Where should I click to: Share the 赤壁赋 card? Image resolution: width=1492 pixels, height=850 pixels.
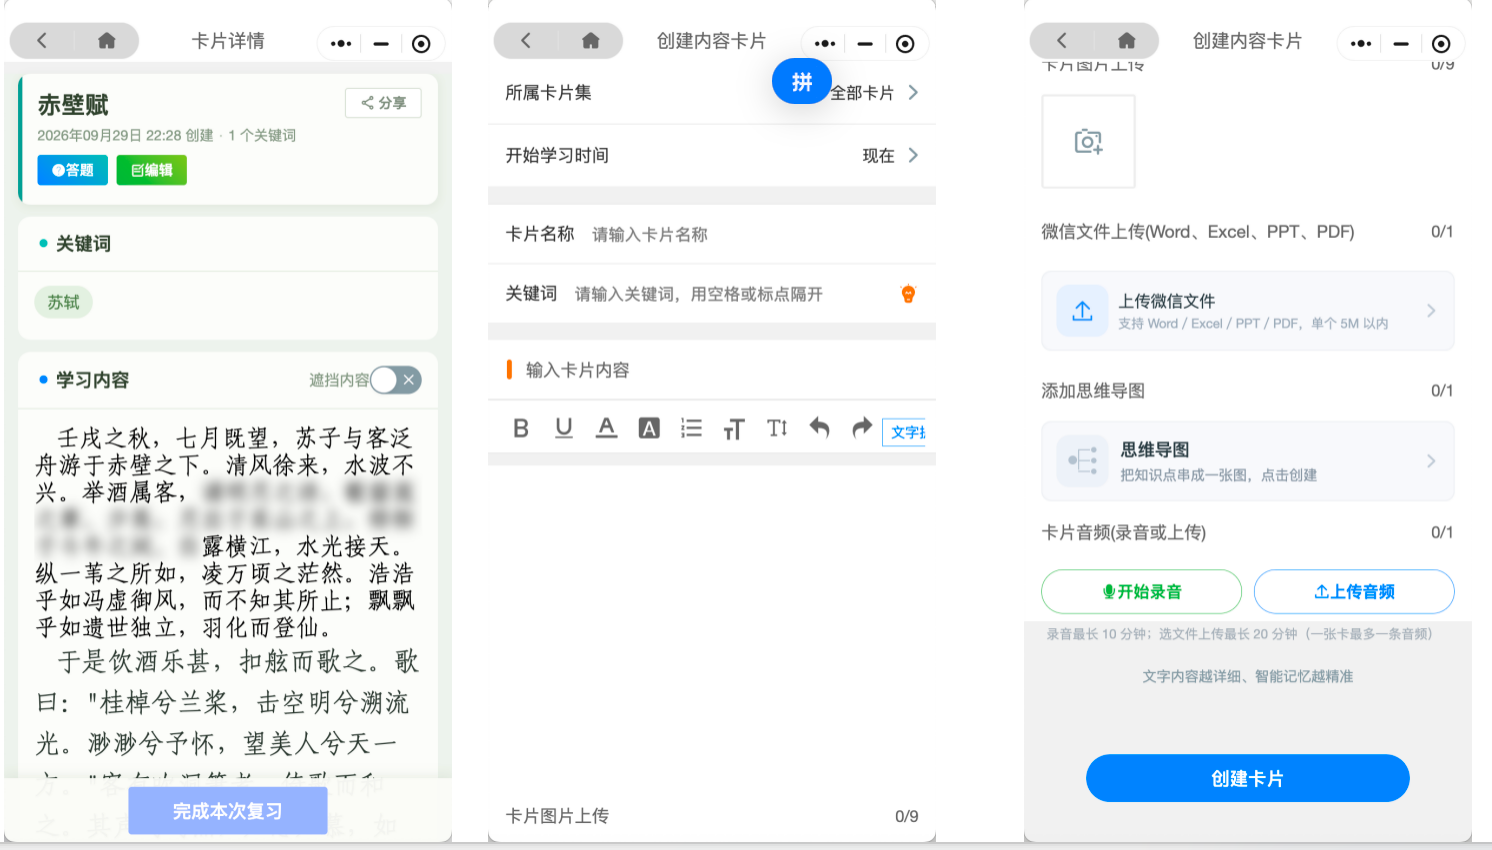383,103
